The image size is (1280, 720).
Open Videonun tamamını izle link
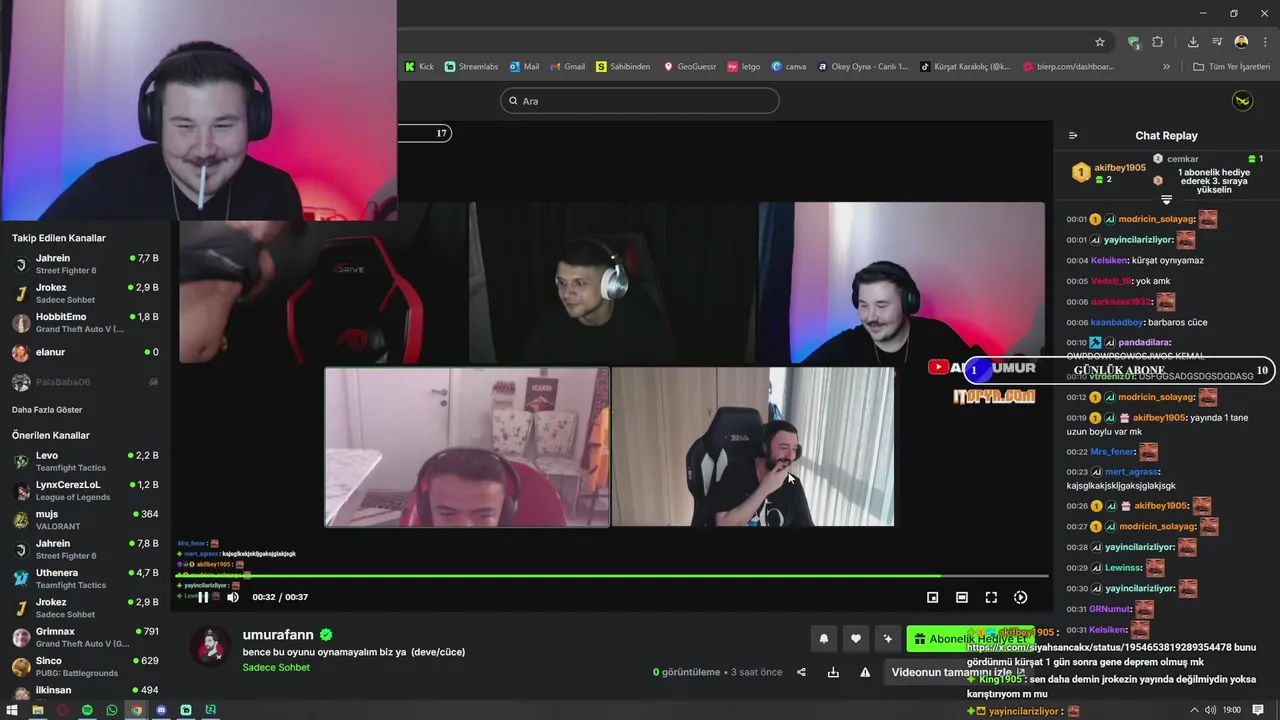(x=958, y=672)
